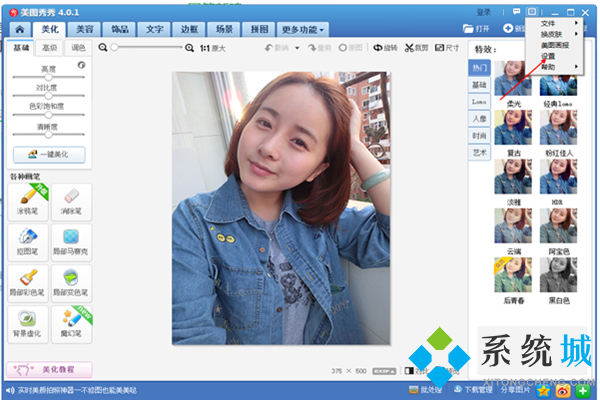Expand the 换皮肤 submenu
The width and height of the screenshot is (600, 400).
554,34
